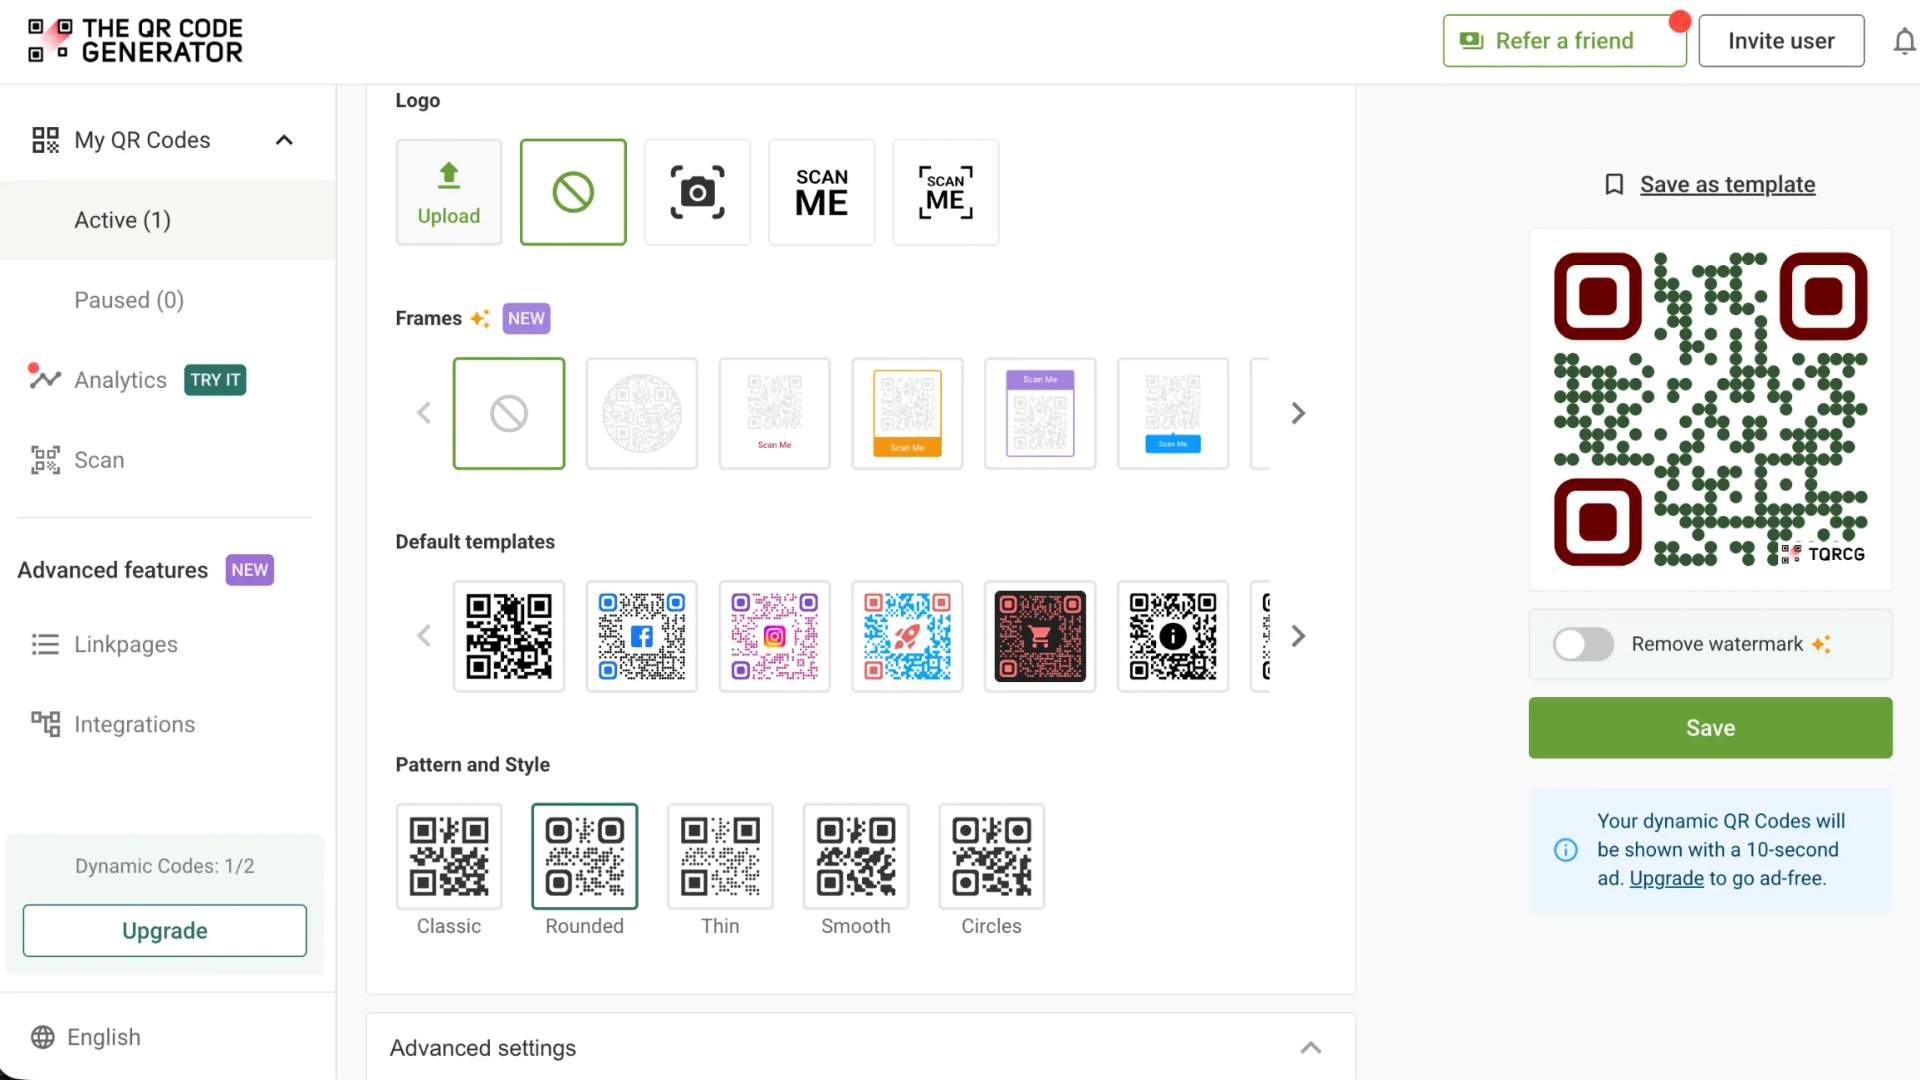
Task: Open Active (1) QR codes
Action: click(x=168, y=220)
